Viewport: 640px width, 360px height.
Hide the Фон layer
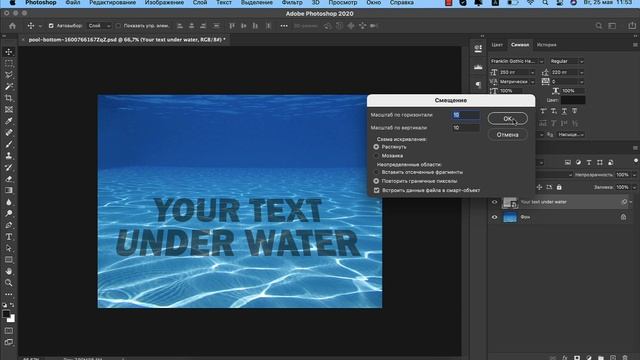click(494, 217)
